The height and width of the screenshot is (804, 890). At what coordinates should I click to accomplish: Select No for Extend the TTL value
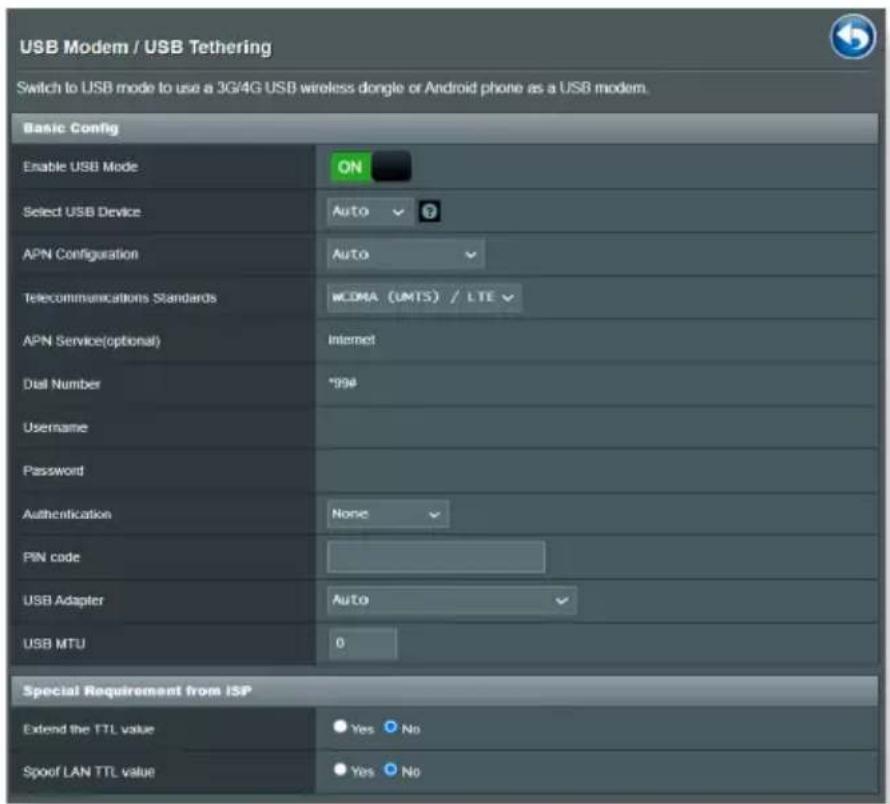click(x=390, y=726)
